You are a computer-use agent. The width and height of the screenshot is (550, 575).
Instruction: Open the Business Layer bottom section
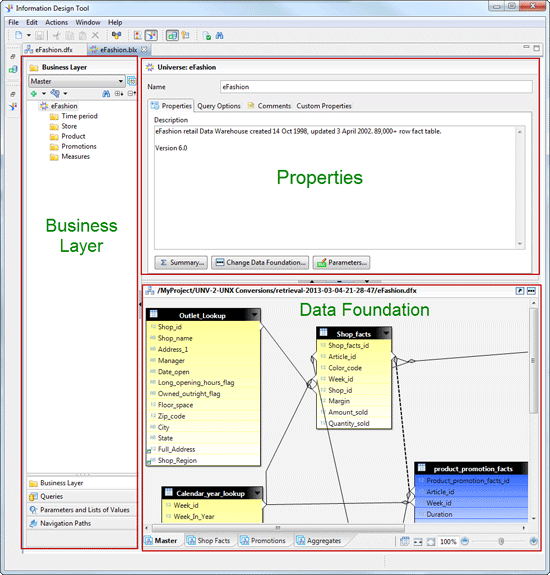point(82,483)
